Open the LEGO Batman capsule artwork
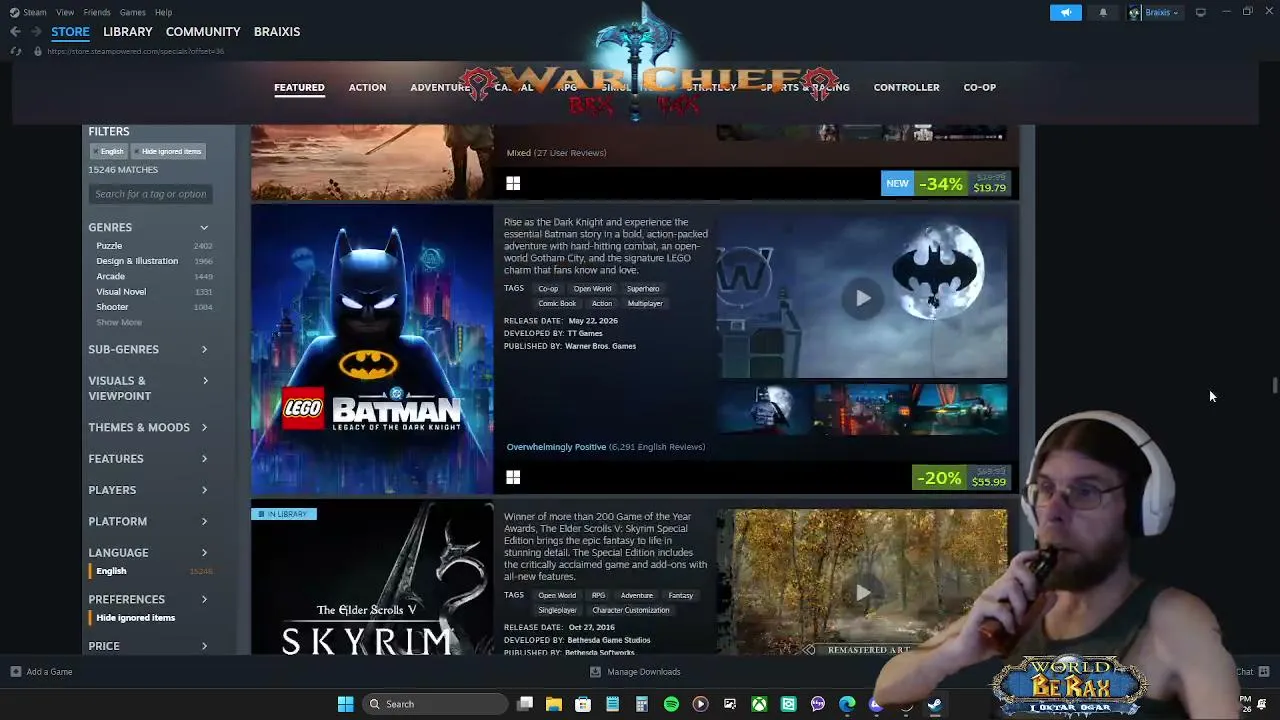Viewport: 1280px width, 720px height. coord(372,349)
